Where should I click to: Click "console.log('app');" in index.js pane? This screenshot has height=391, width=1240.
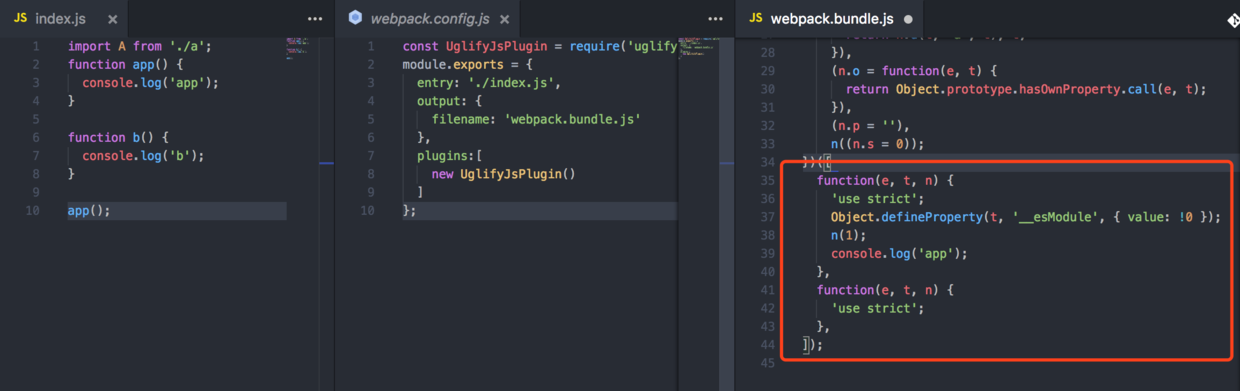pyautogui.click(x=150, y=83)
